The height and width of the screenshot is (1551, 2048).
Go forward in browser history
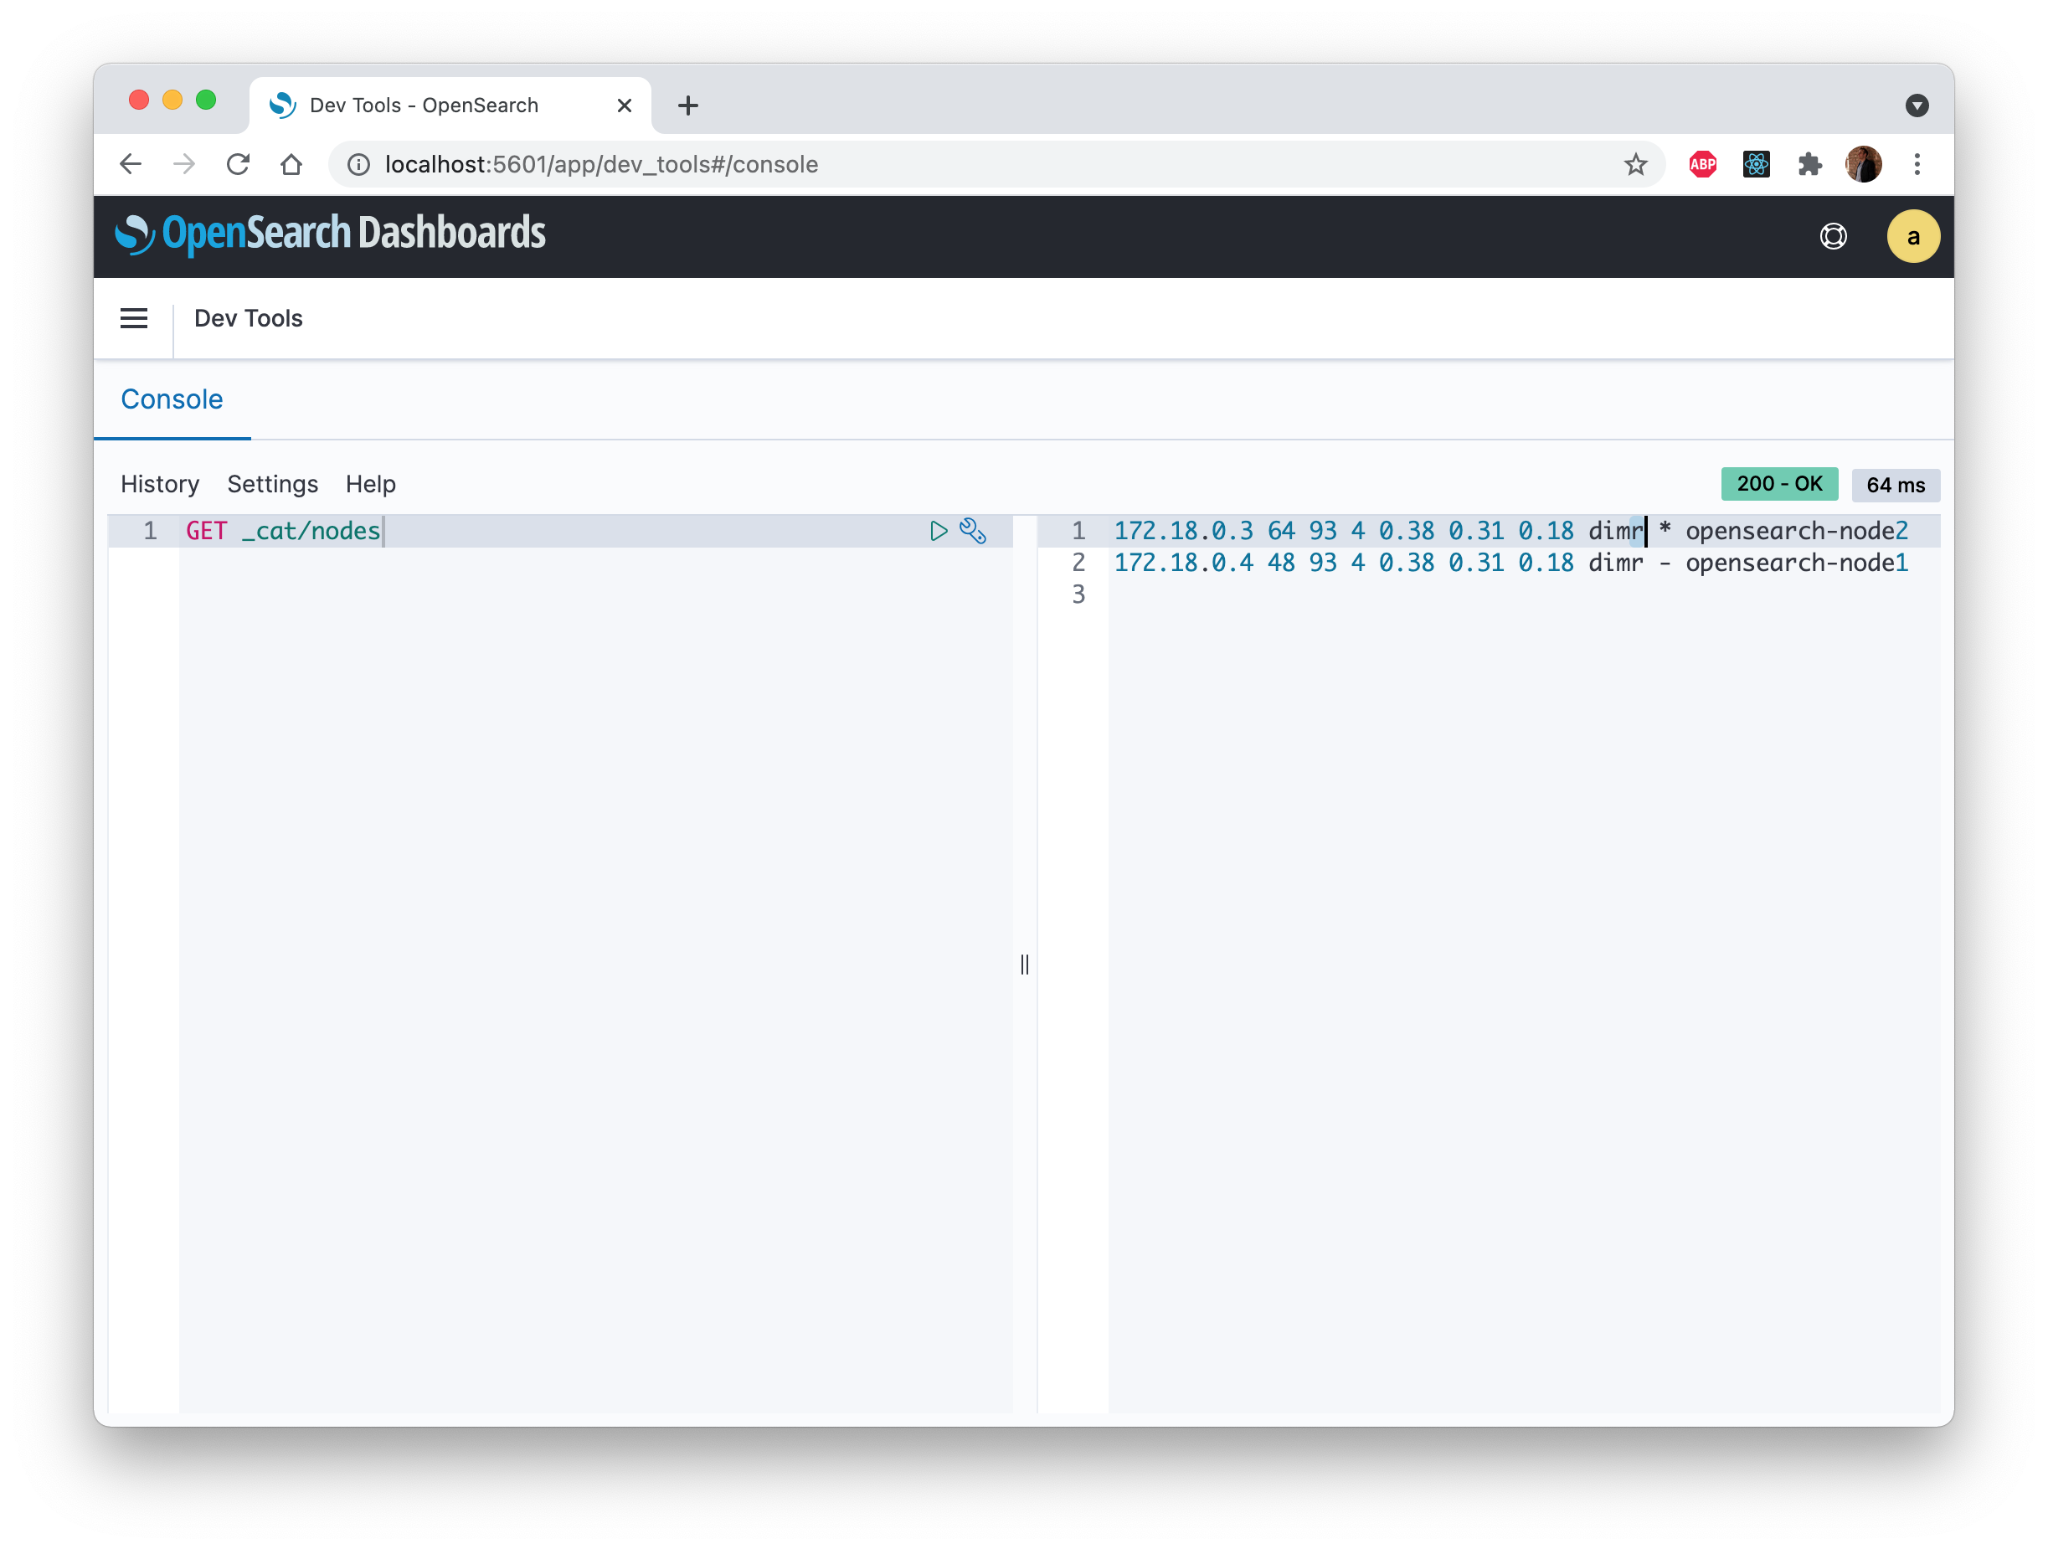click(x=184, y=164)
